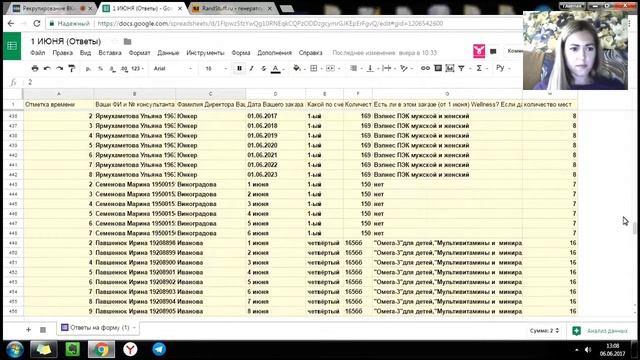Format as percent button
640x360 pixels.
tap(100, 69)
